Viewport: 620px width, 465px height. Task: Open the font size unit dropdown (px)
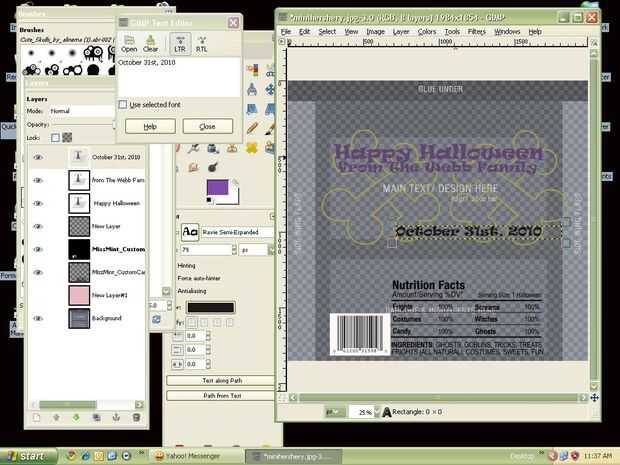(x=257, y=250)
